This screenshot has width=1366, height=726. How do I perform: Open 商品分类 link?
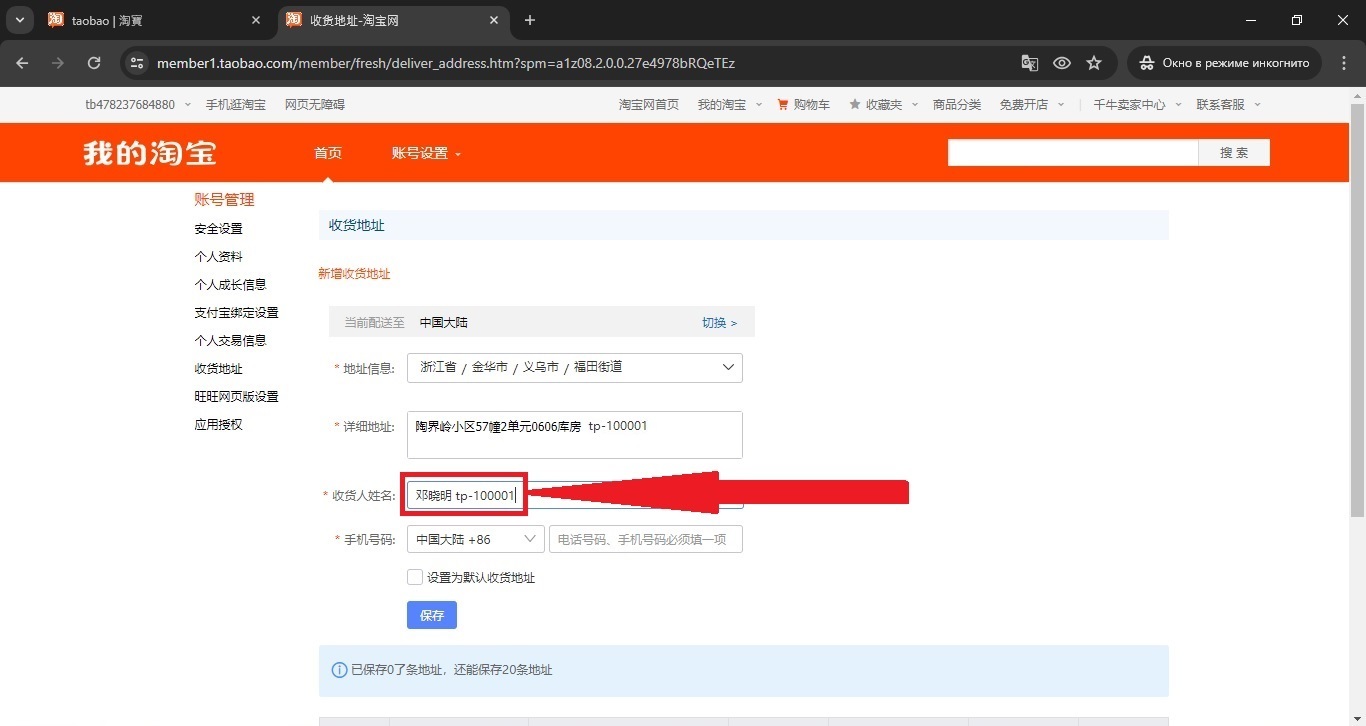[957, 104]
